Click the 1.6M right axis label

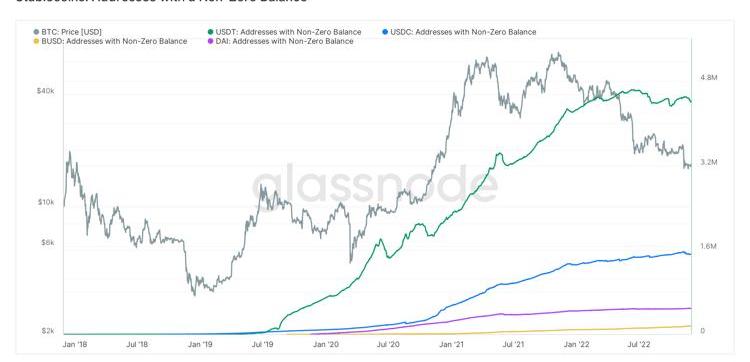tap(709, 247)
